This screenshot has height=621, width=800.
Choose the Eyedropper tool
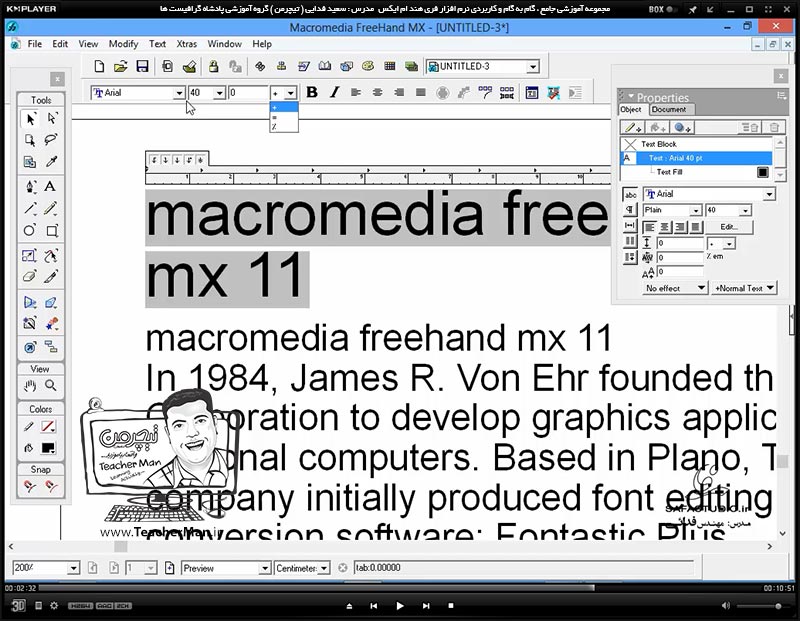(x=52, y=162)
